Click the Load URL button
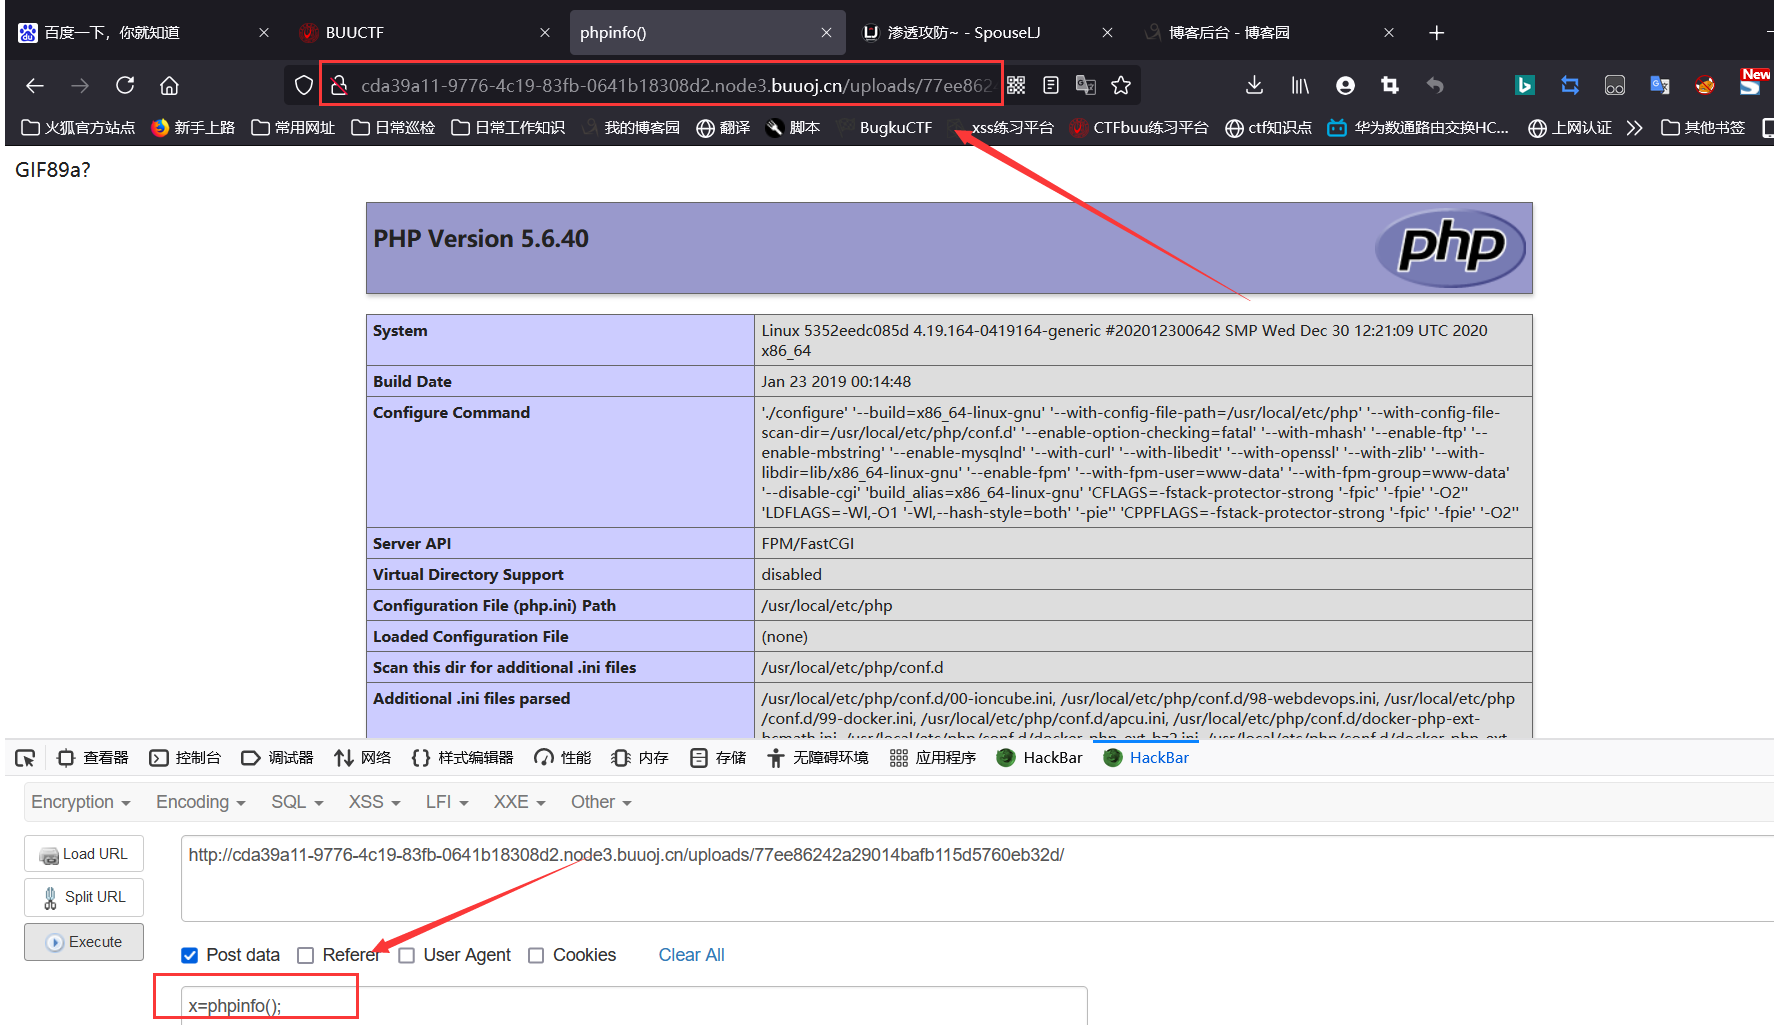Image resolution: width=1774 pixels, height=1026 pixels. [x=84, y=854]
